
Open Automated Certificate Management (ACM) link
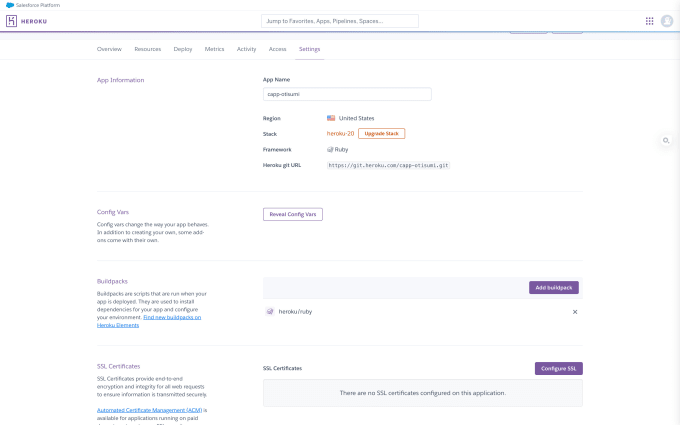(x=149, y=410)
